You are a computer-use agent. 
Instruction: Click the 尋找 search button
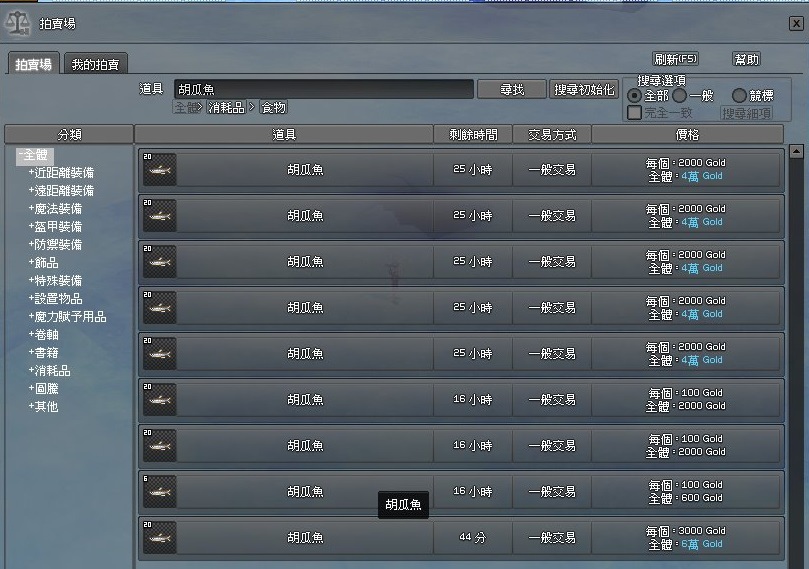[x=512, y=89]
